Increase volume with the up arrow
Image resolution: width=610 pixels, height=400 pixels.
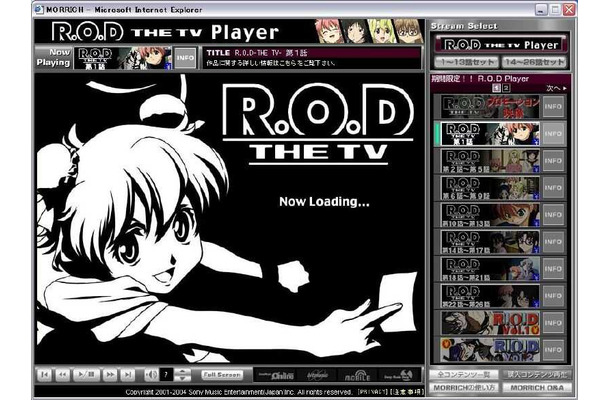182,371
